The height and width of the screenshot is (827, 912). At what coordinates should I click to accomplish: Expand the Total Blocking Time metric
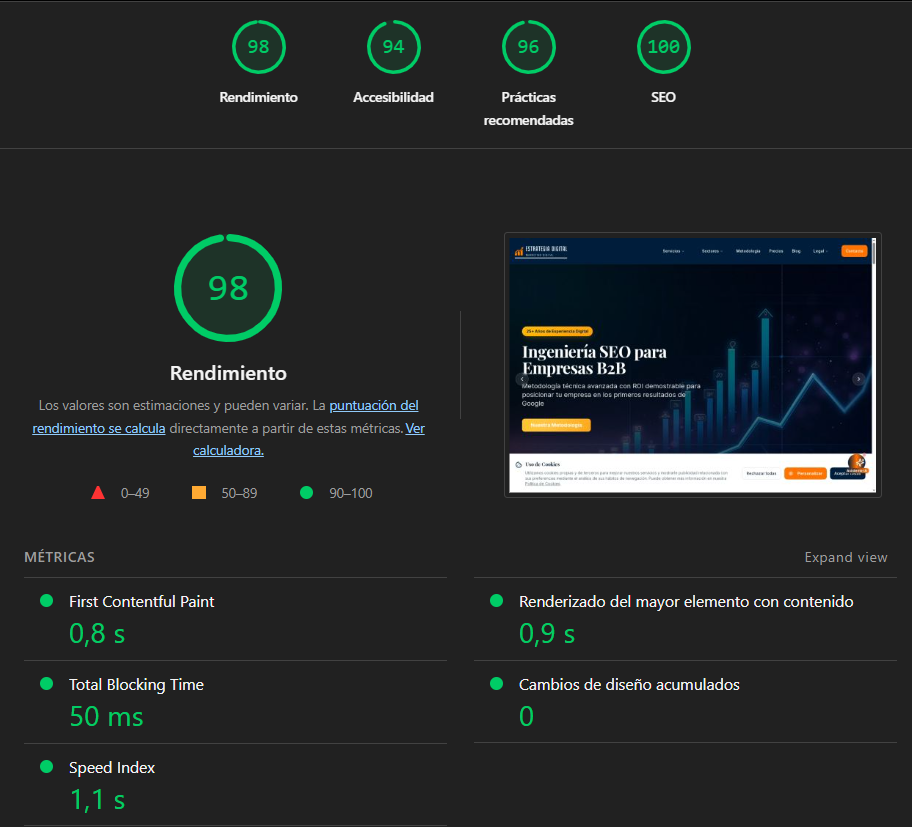[236, 702]
